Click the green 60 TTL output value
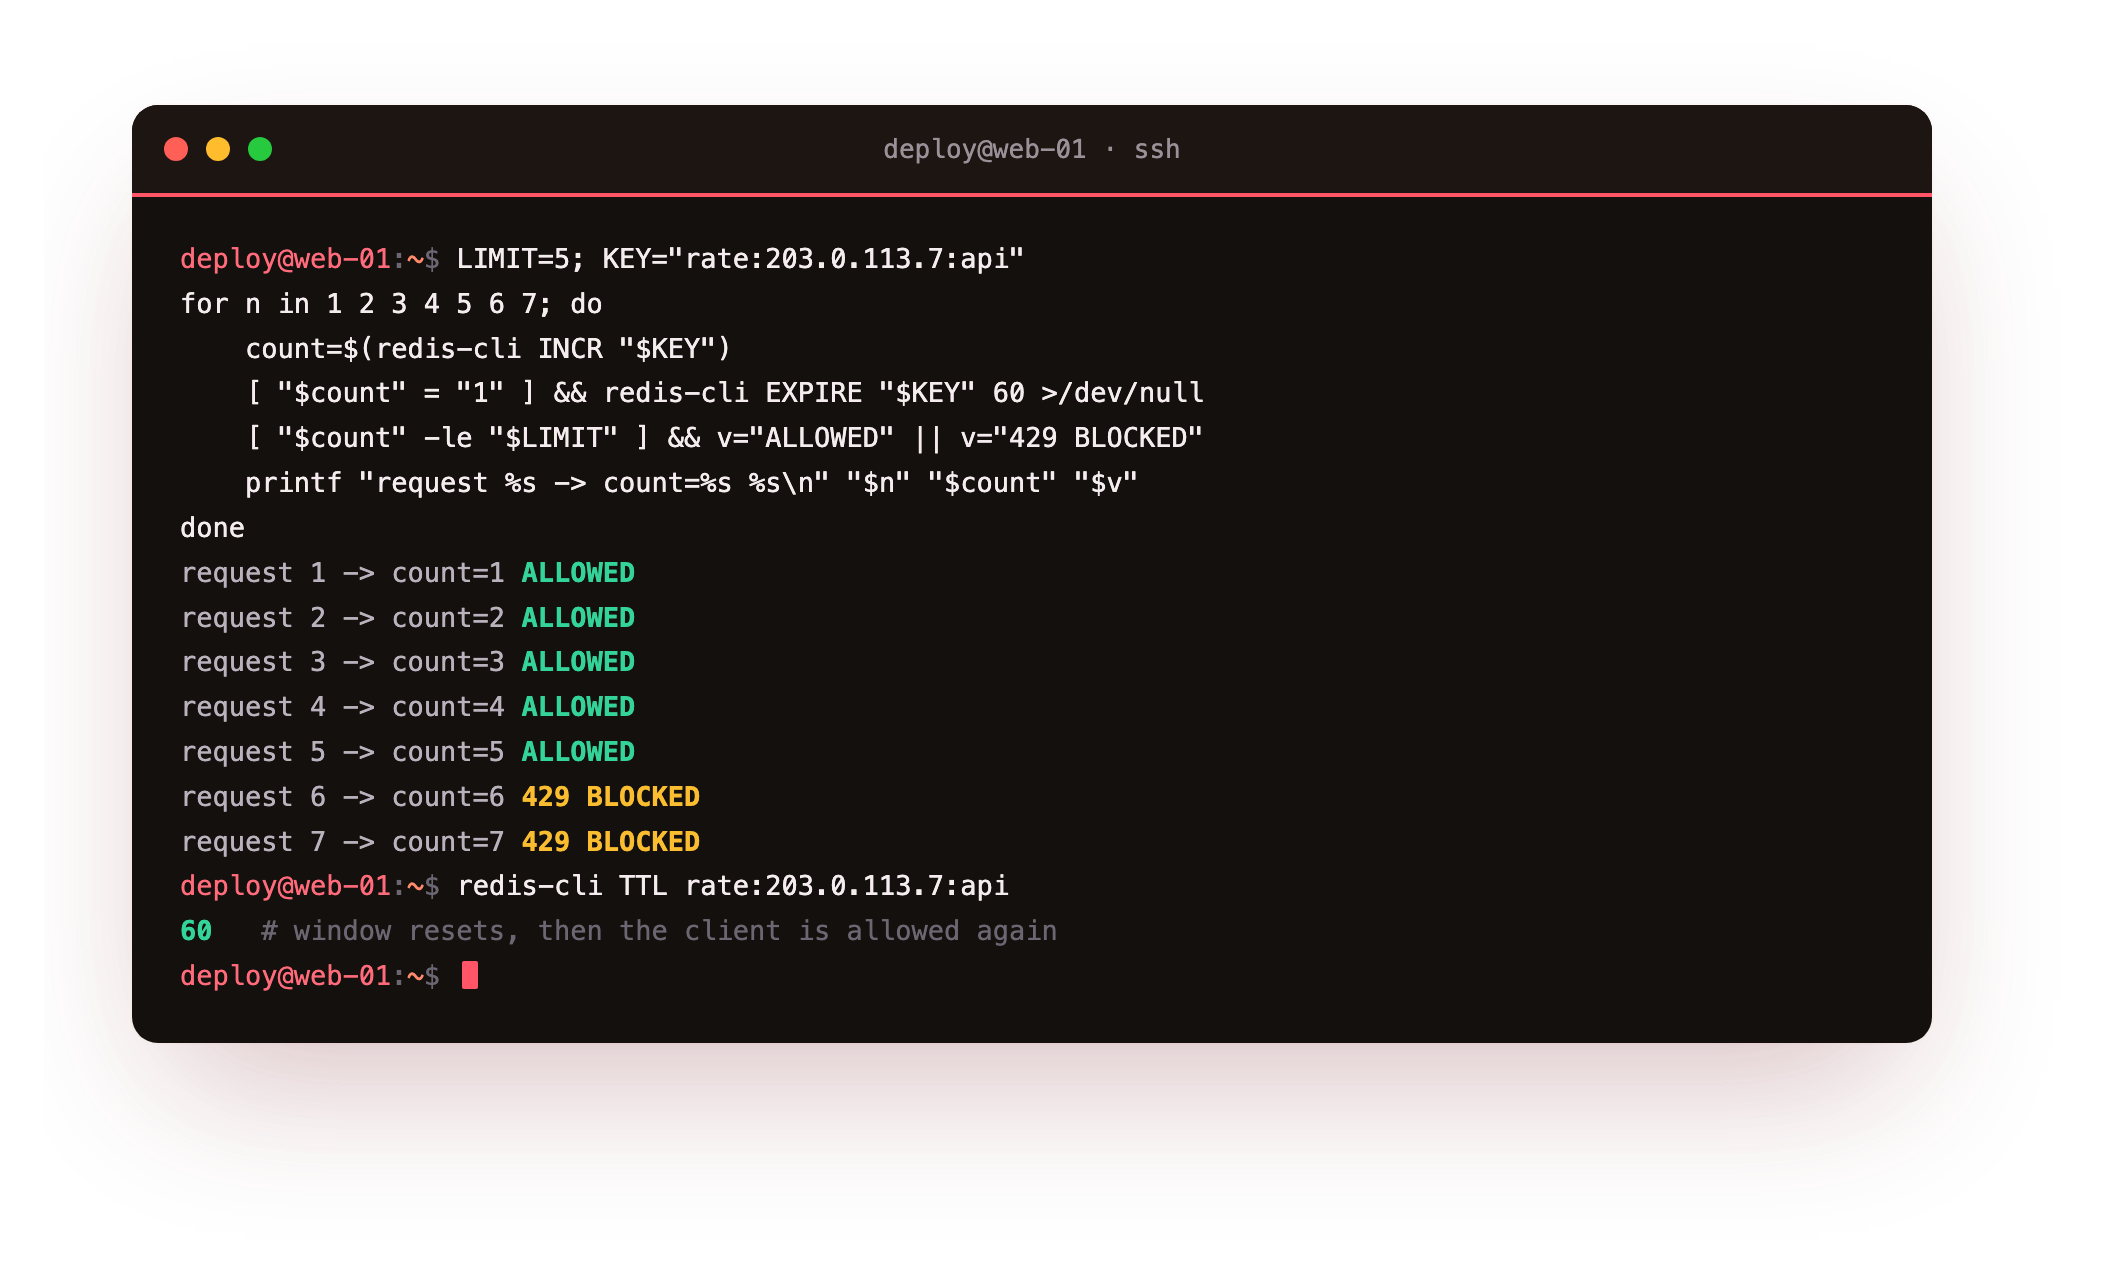This screenshot has height=1284, width=2105. pyautogui.click(x=196, y=931)
